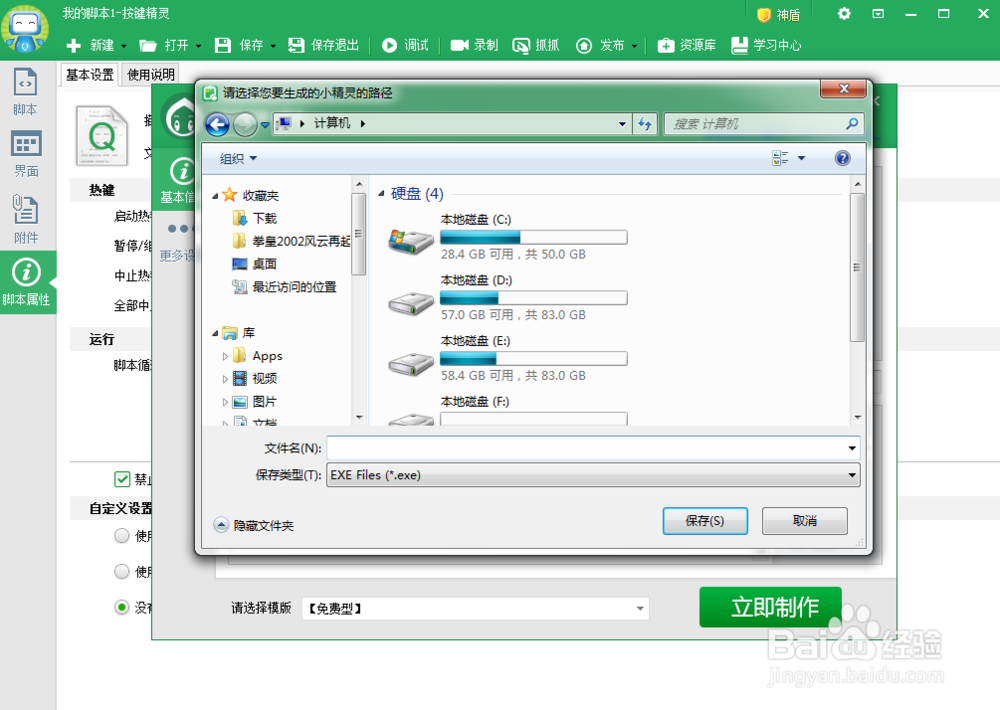Viewport: 1000px width, 710px height.
Task: Select the 本地磁盘 (D:) drive icon
Action: (x=411, y=302)
